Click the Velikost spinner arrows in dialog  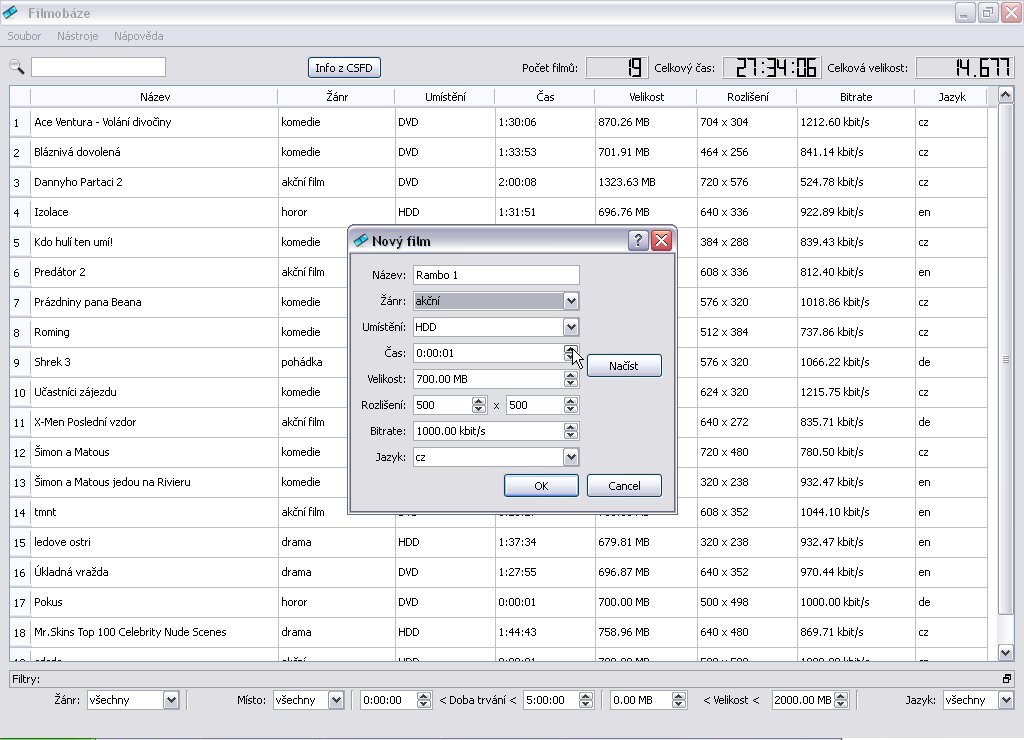[571, 379]
